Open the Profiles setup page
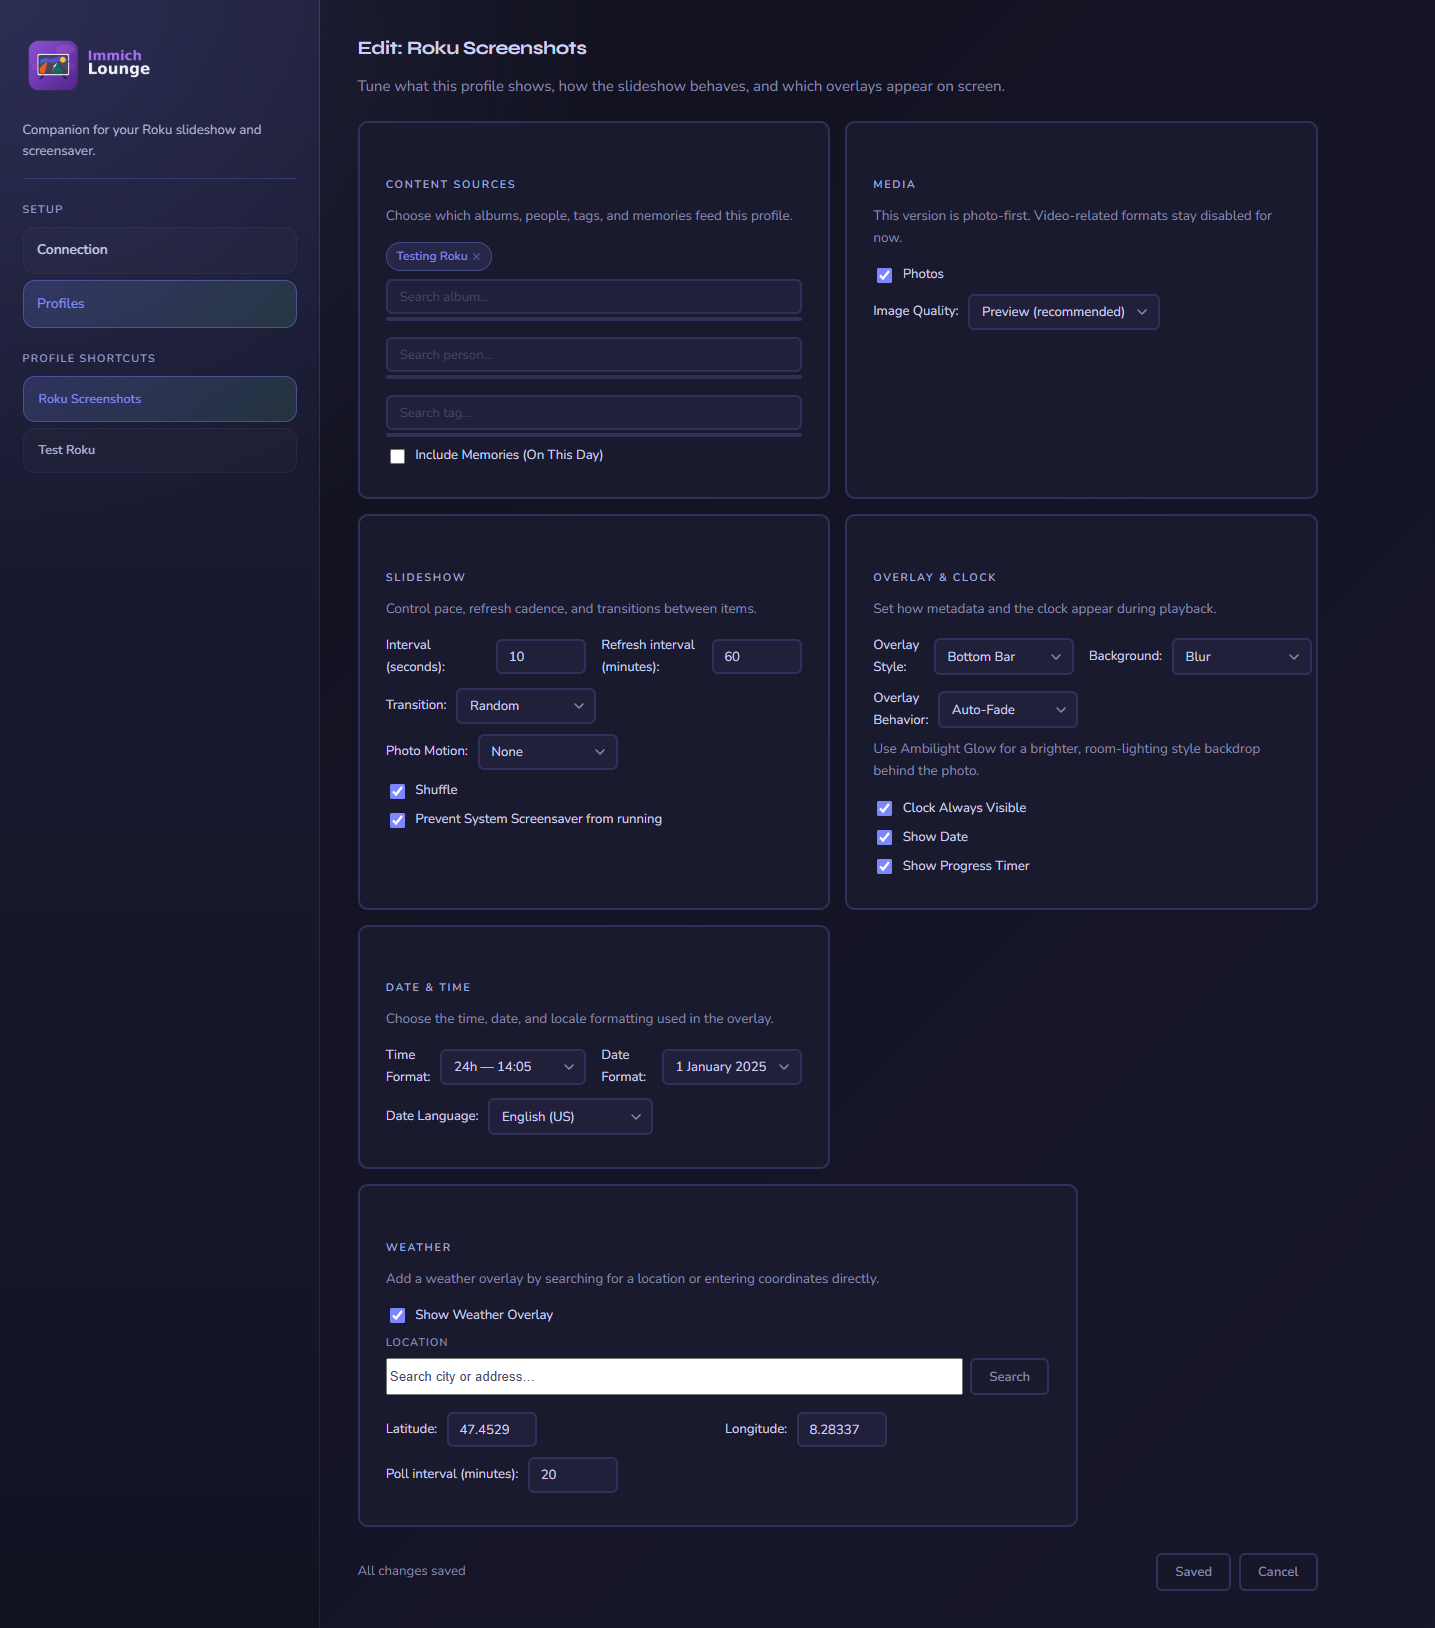This screenshot has height=1628, width=1435. [x=160, y=304]
